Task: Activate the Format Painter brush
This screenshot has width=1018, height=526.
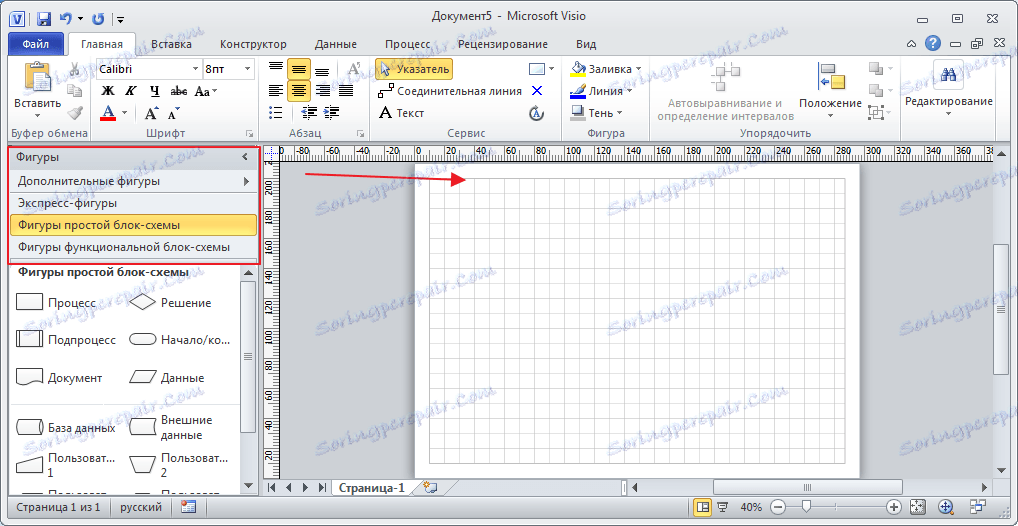Action: click(75, 112)
